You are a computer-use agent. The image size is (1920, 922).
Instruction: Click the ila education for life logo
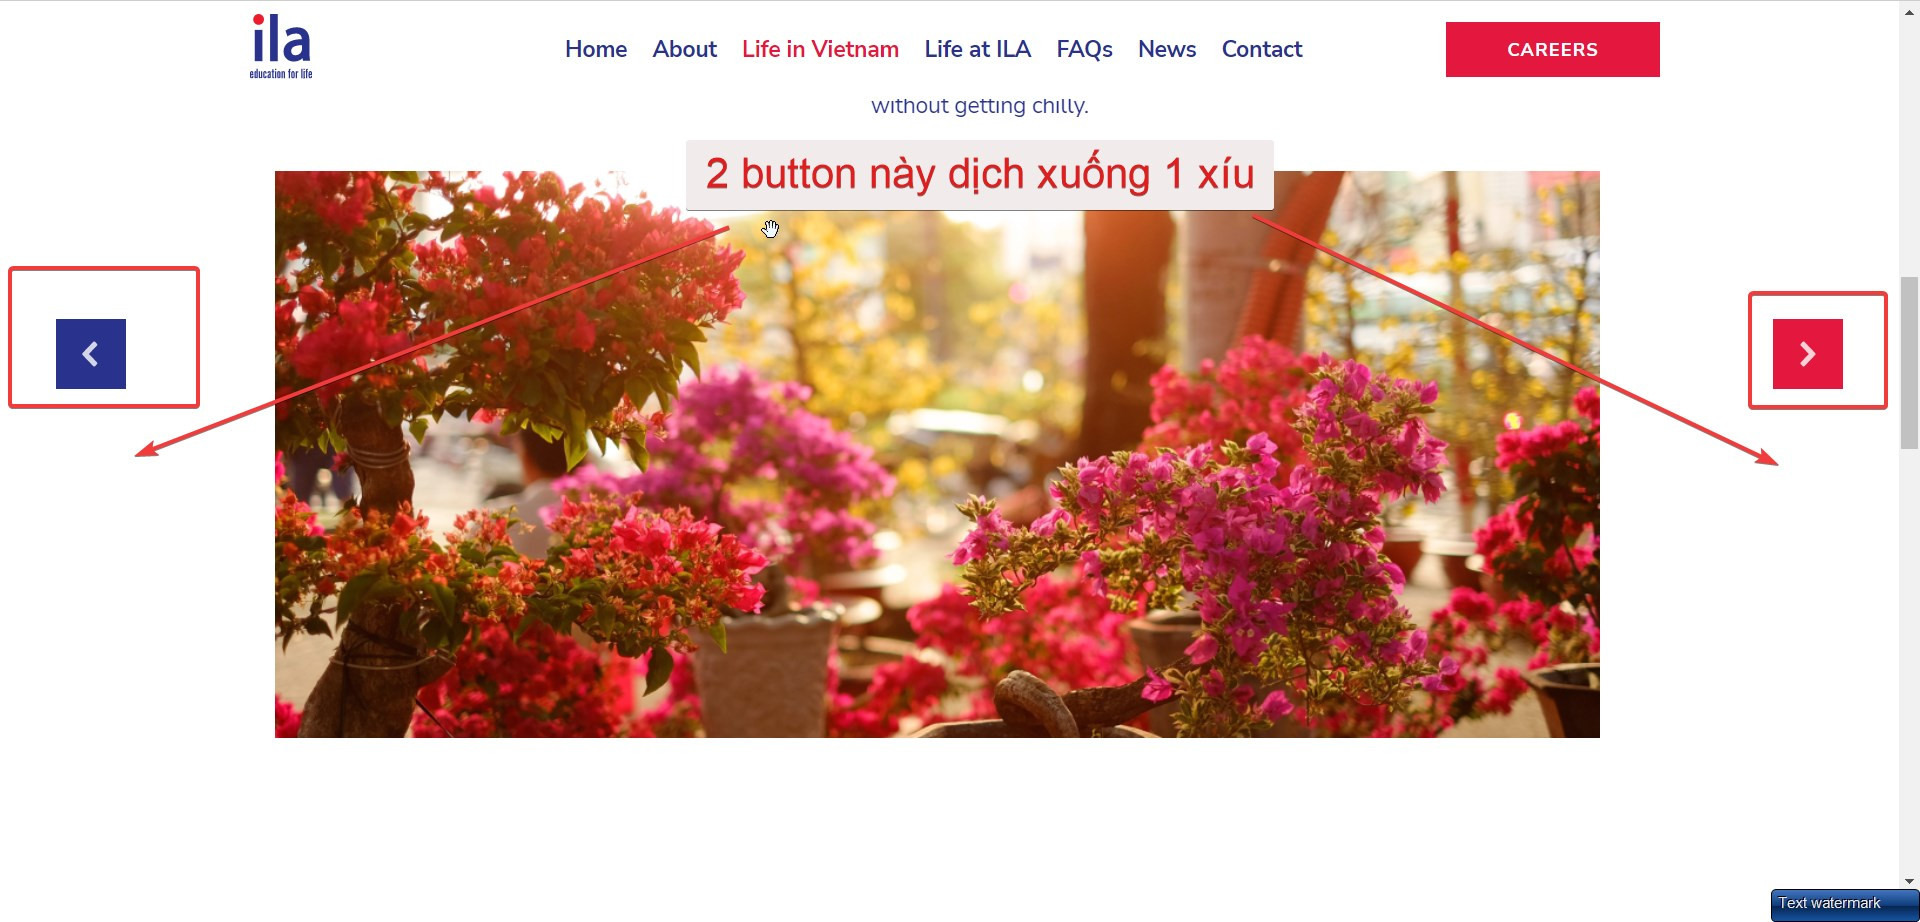pyautogui.click(x=281, y=47)
